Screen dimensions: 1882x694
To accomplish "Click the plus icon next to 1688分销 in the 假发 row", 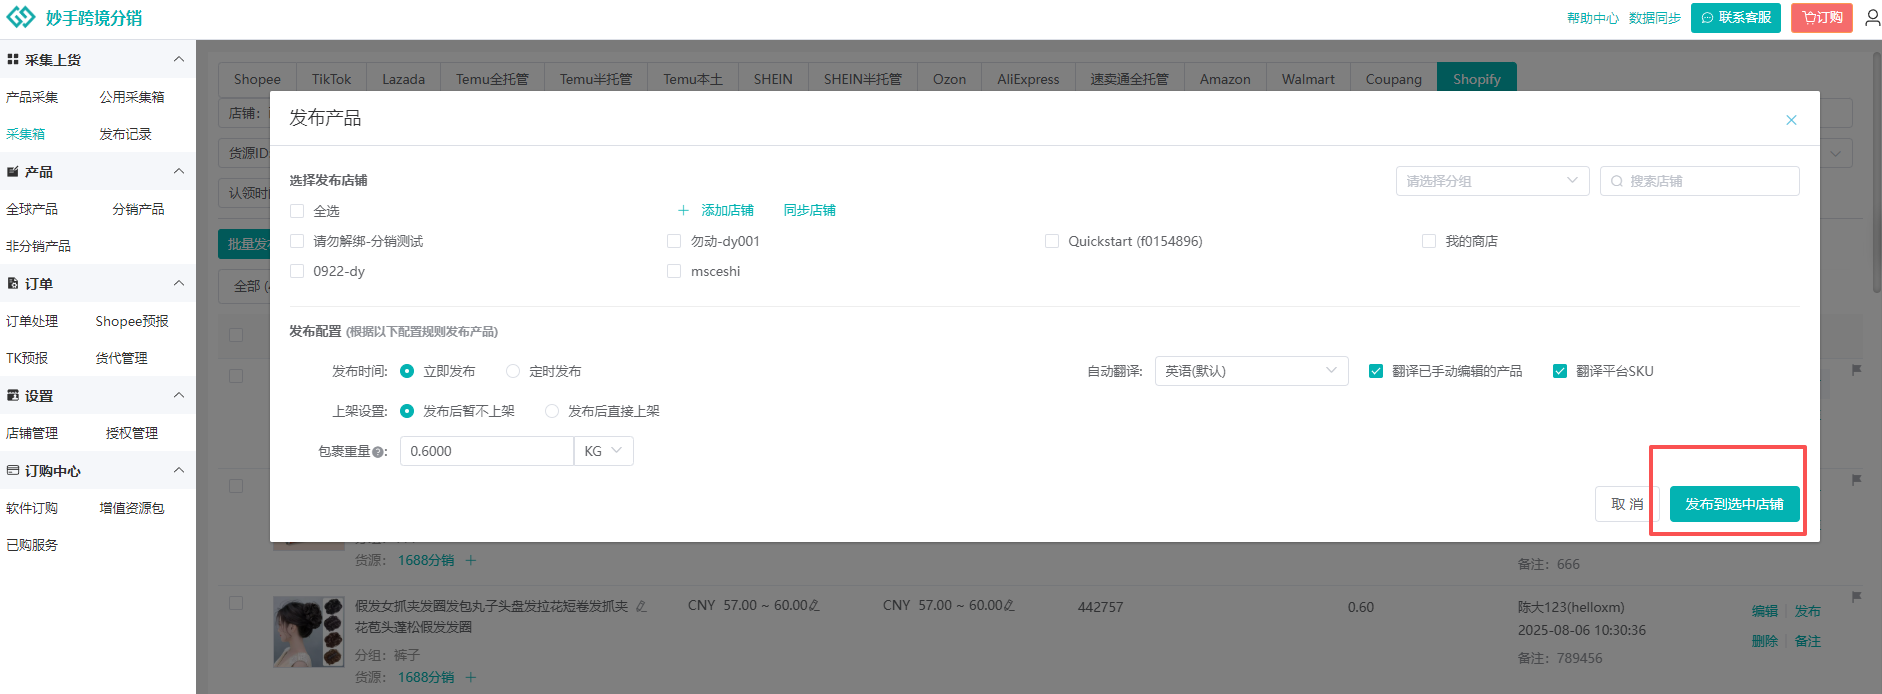I will click(471, 677).
